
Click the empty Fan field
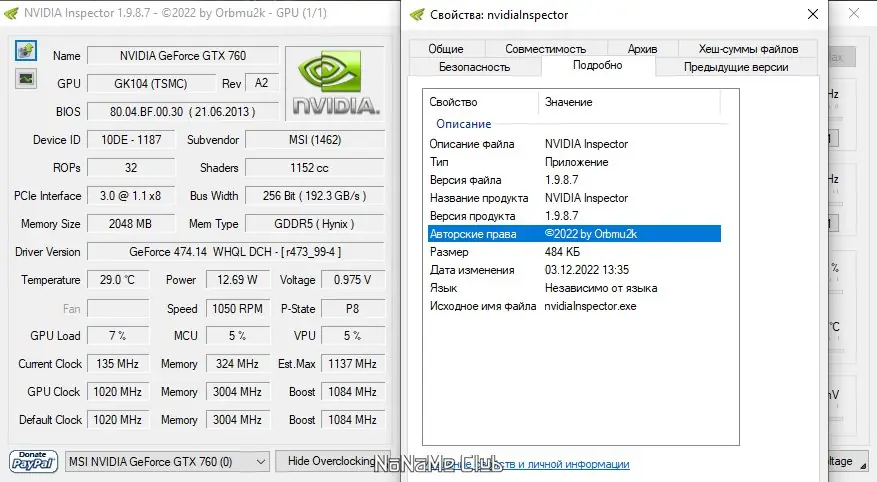pyautogui.click(x=118, y=308)
